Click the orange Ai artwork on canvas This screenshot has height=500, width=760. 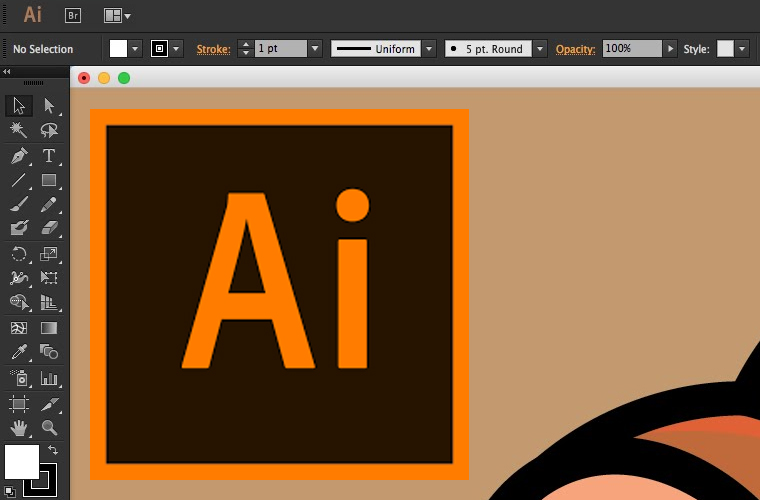coord(279,295)
